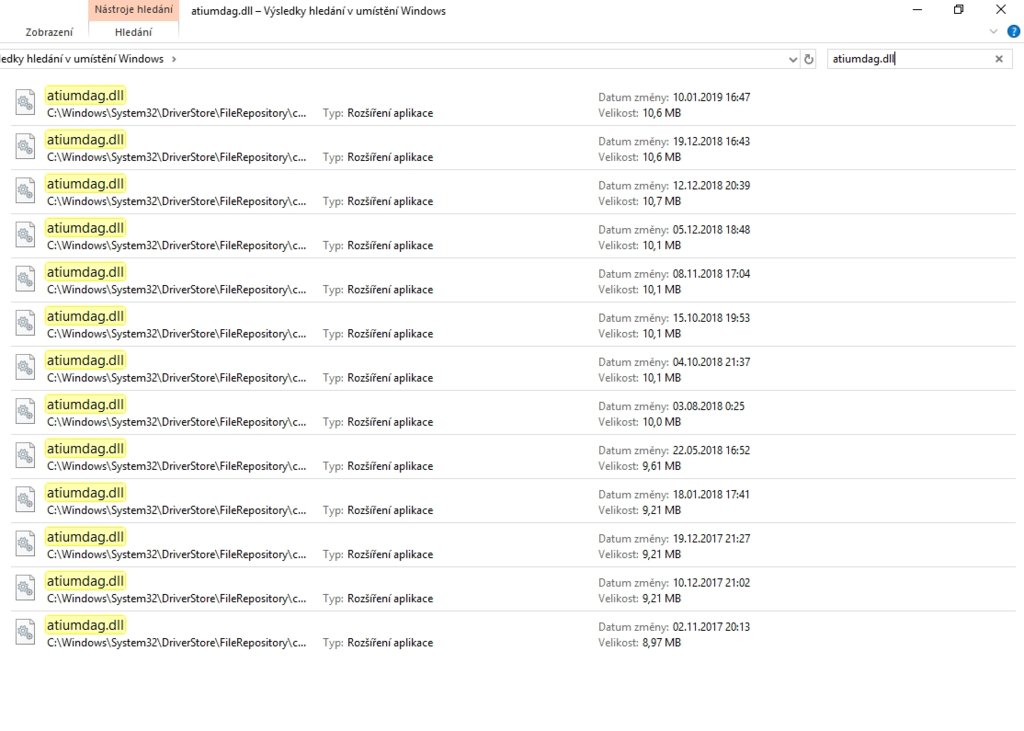Select atiumdag.dll result dated 10.12.2017
This screenshot has width=1024, height=731.
tap(85, 581)
